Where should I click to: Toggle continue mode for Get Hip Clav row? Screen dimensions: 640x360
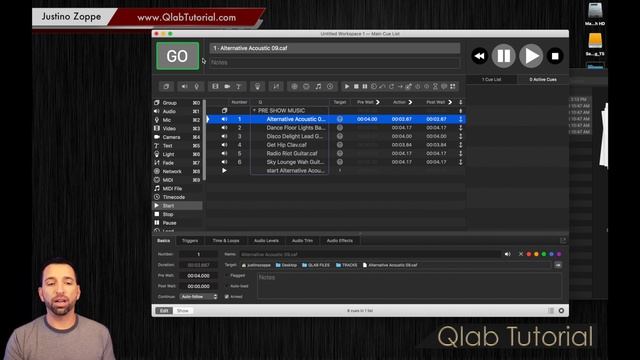460,145
